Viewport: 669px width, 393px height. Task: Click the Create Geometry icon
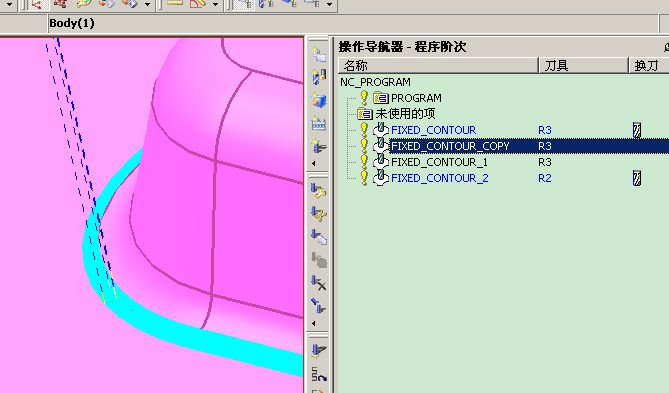tap(318, 100)
